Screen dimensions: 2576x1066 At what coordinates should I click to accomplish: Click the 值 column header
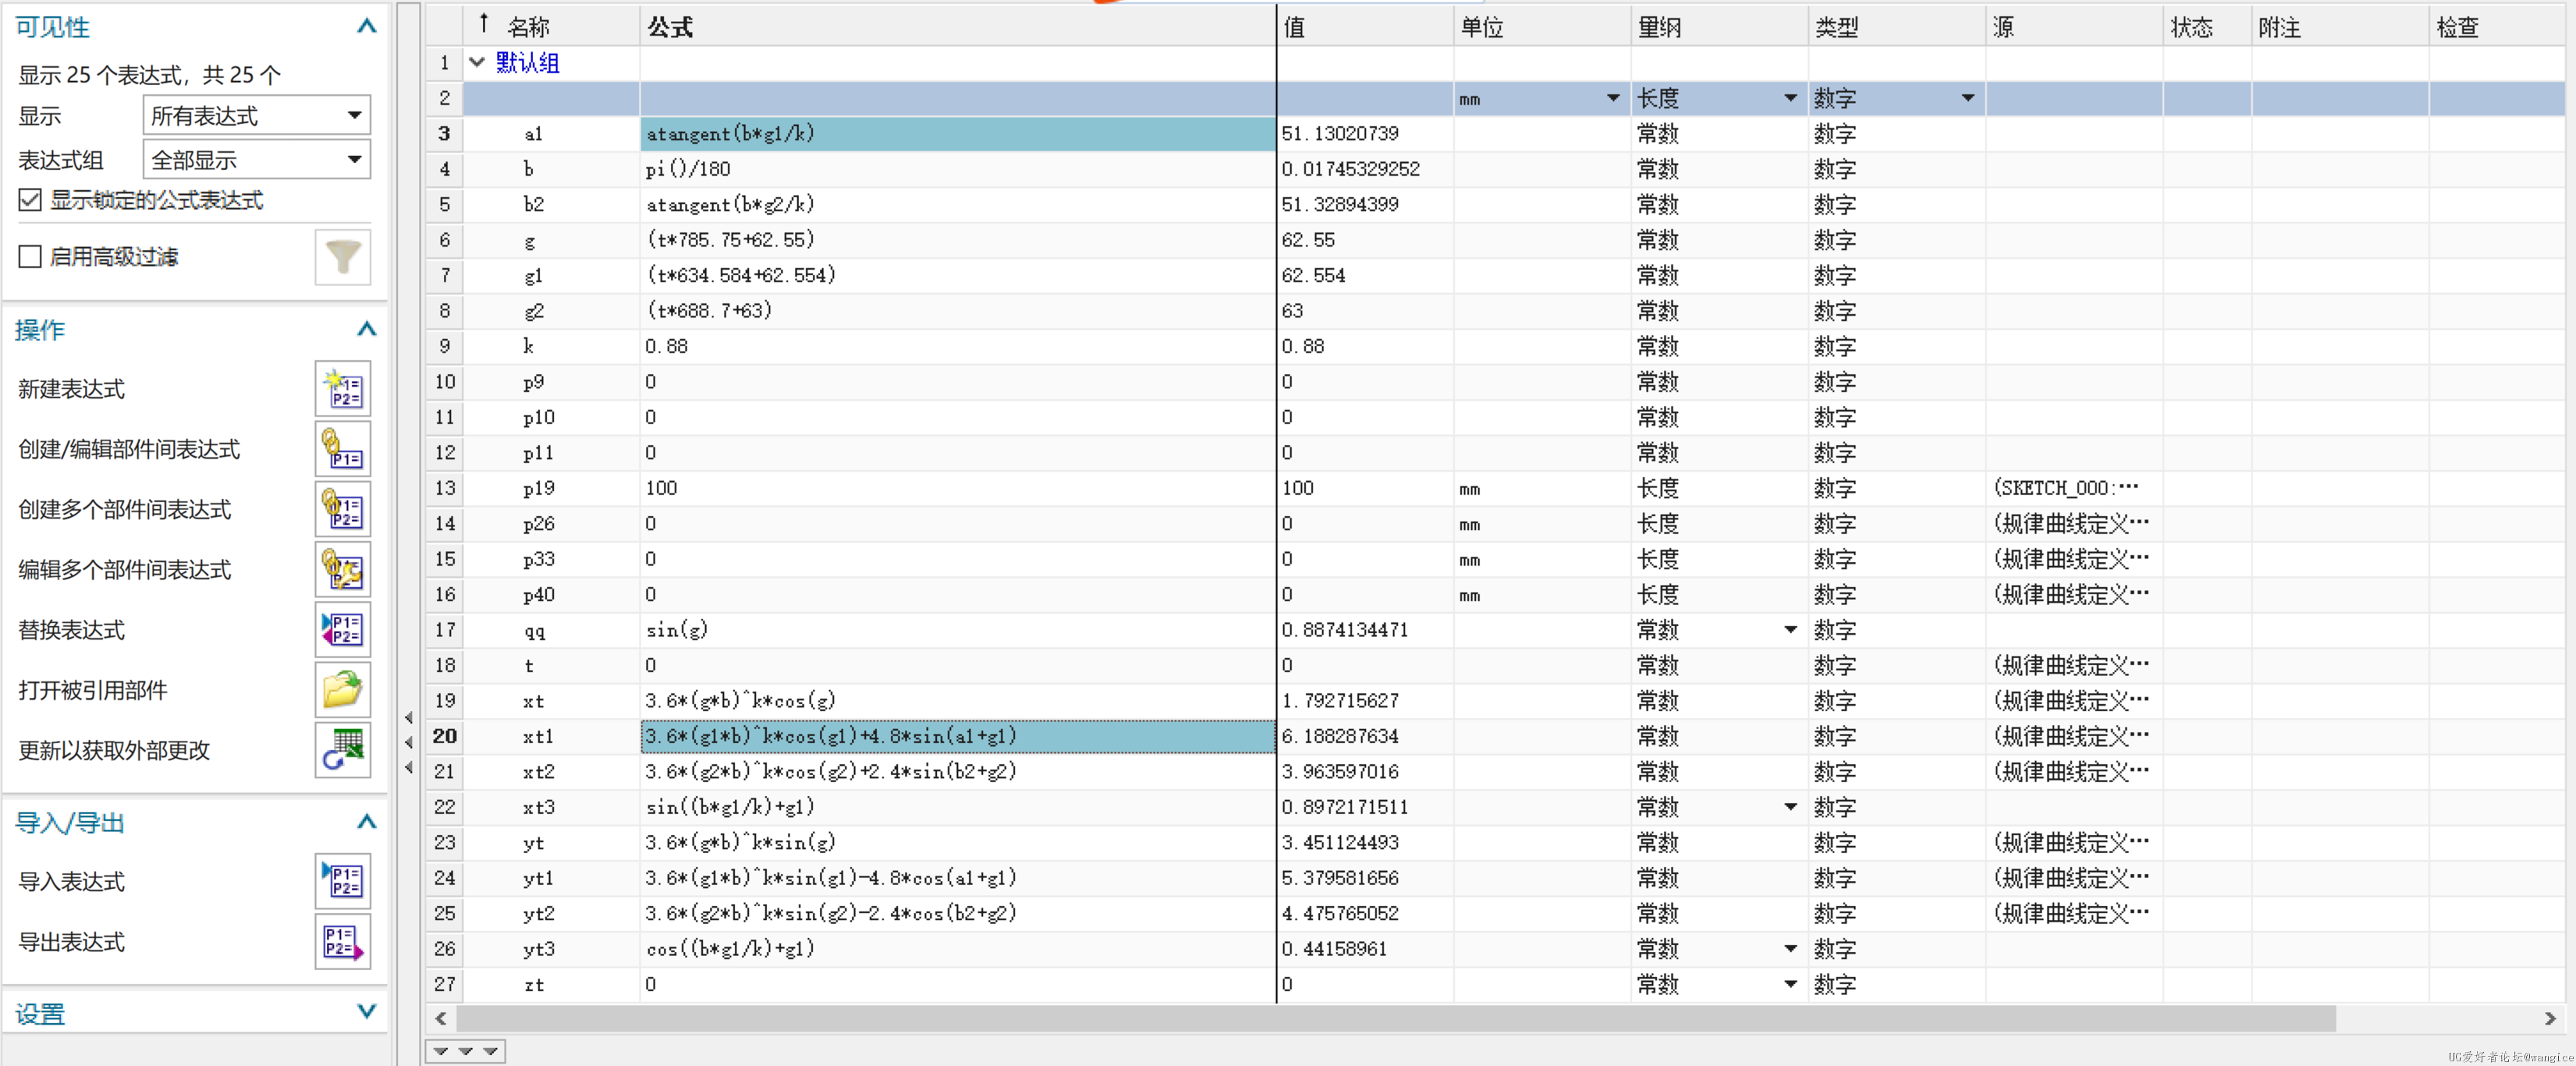pos(1365,26)
